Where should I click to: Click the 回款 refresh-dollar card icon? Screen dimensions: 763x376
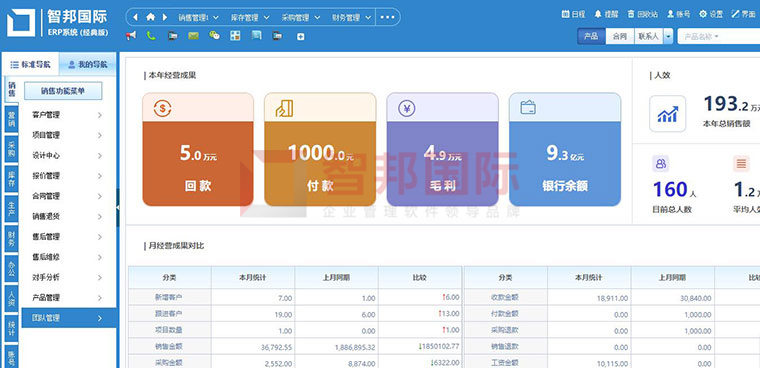tap(162, 108)
